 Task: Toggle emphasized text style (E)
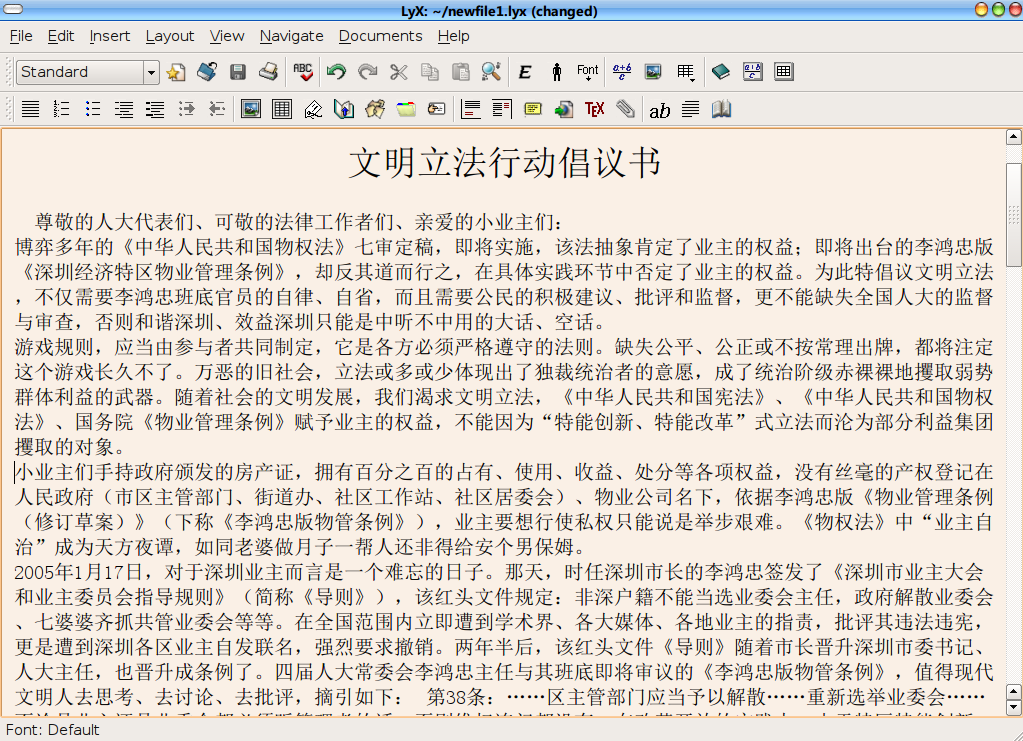click(x=525, y=72)
